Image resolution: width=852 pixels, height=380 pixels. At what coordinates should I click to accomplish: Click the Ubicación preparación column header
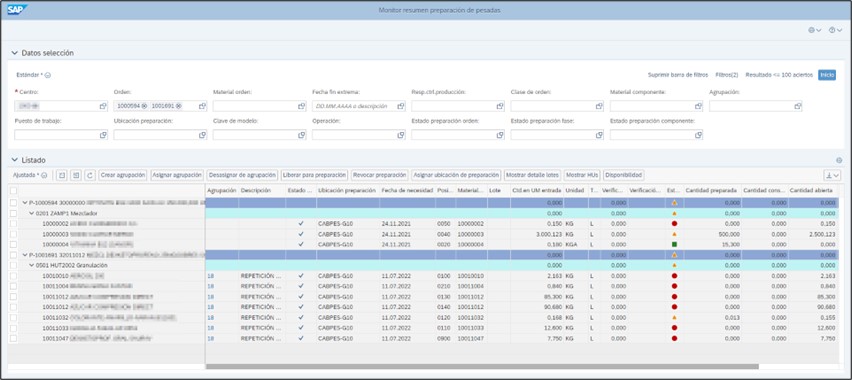point(347,190)
